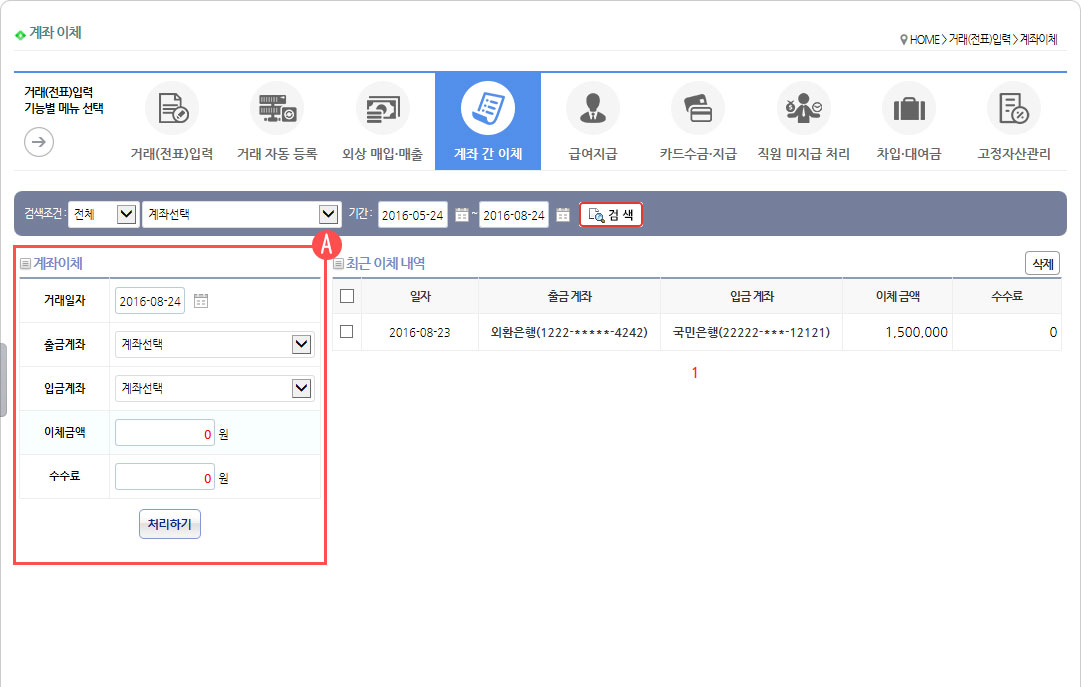
Task: Click 계좌이체 in the breadcrumb
Action: coord(1038,39)
